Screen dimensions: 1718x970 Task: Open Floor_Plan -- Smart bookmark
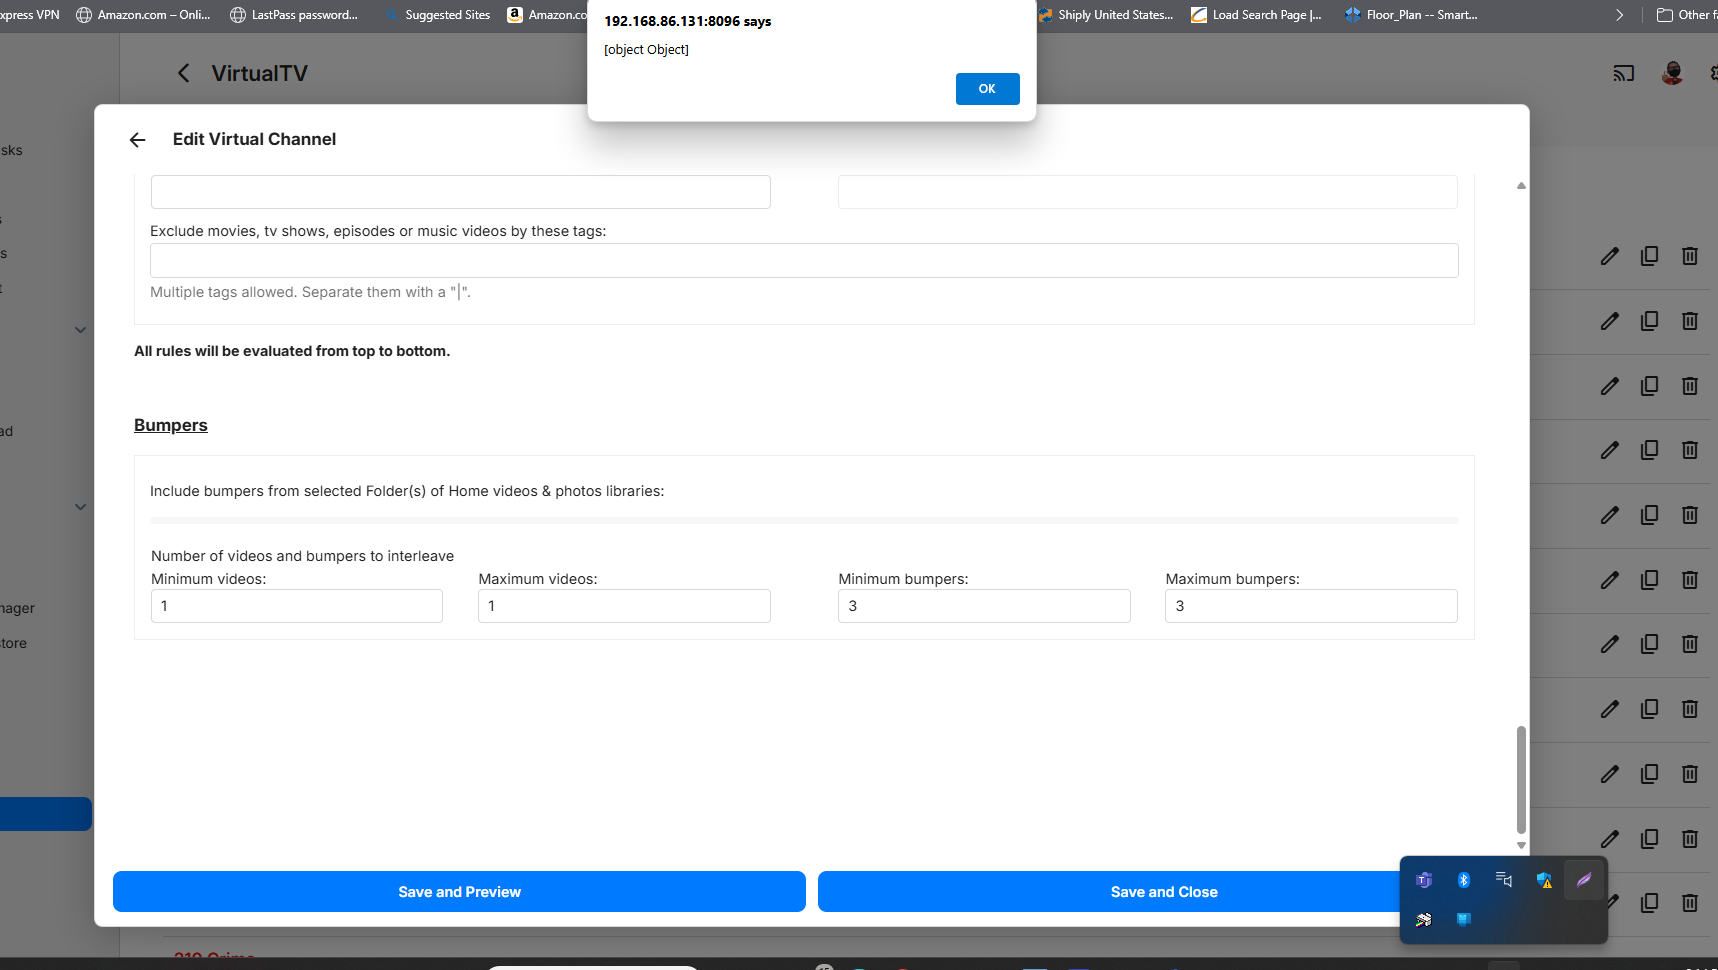(x=1411, y=15)
